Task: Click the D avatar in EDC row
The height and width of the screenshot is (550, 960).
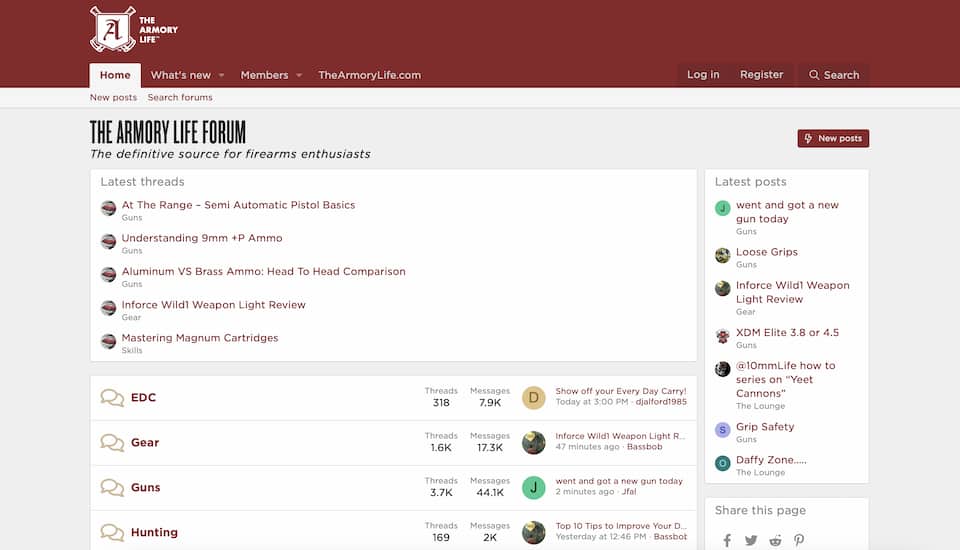Action: click(x=533, y=397)
